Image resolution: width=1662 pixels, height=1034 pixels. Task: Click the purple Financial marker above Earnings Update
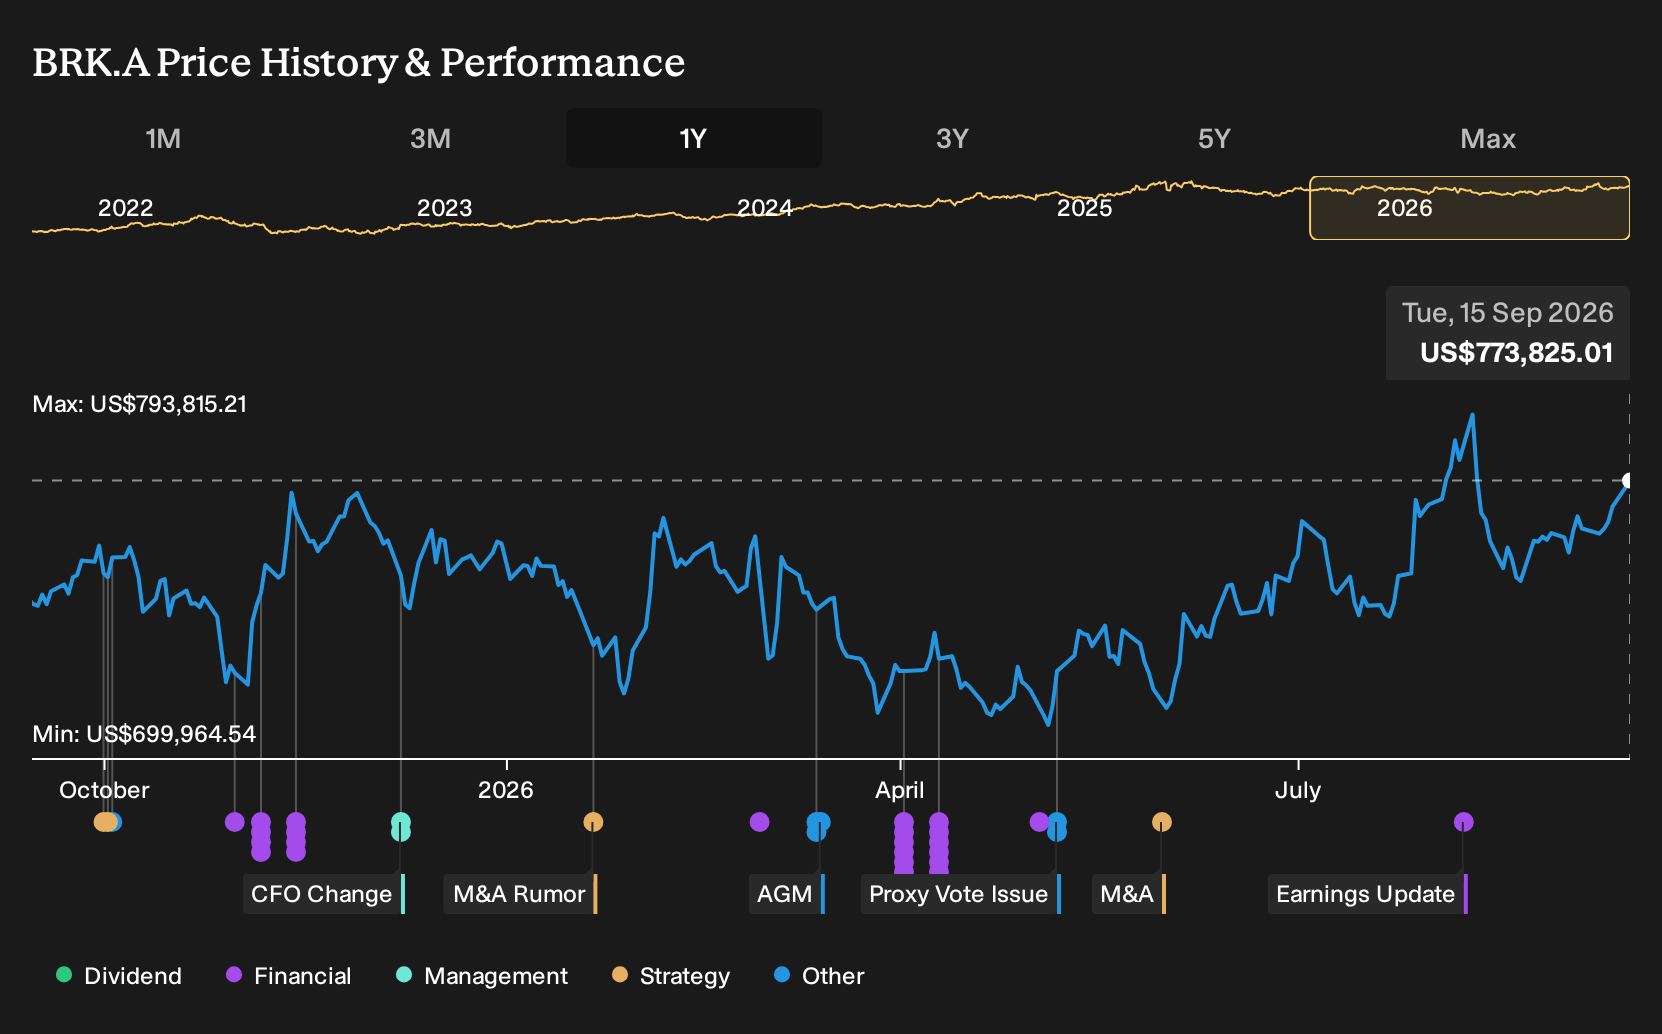tap(1463, 822)
